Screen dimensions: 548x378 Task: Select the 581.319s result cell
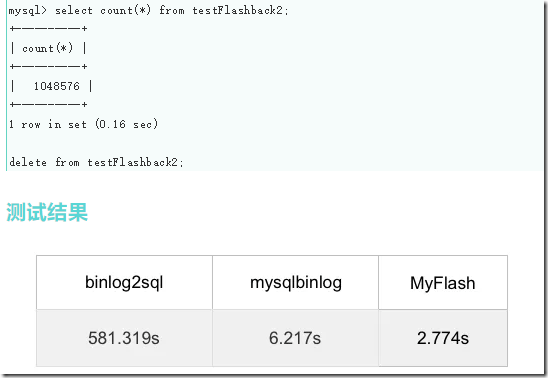click(124, 338)
